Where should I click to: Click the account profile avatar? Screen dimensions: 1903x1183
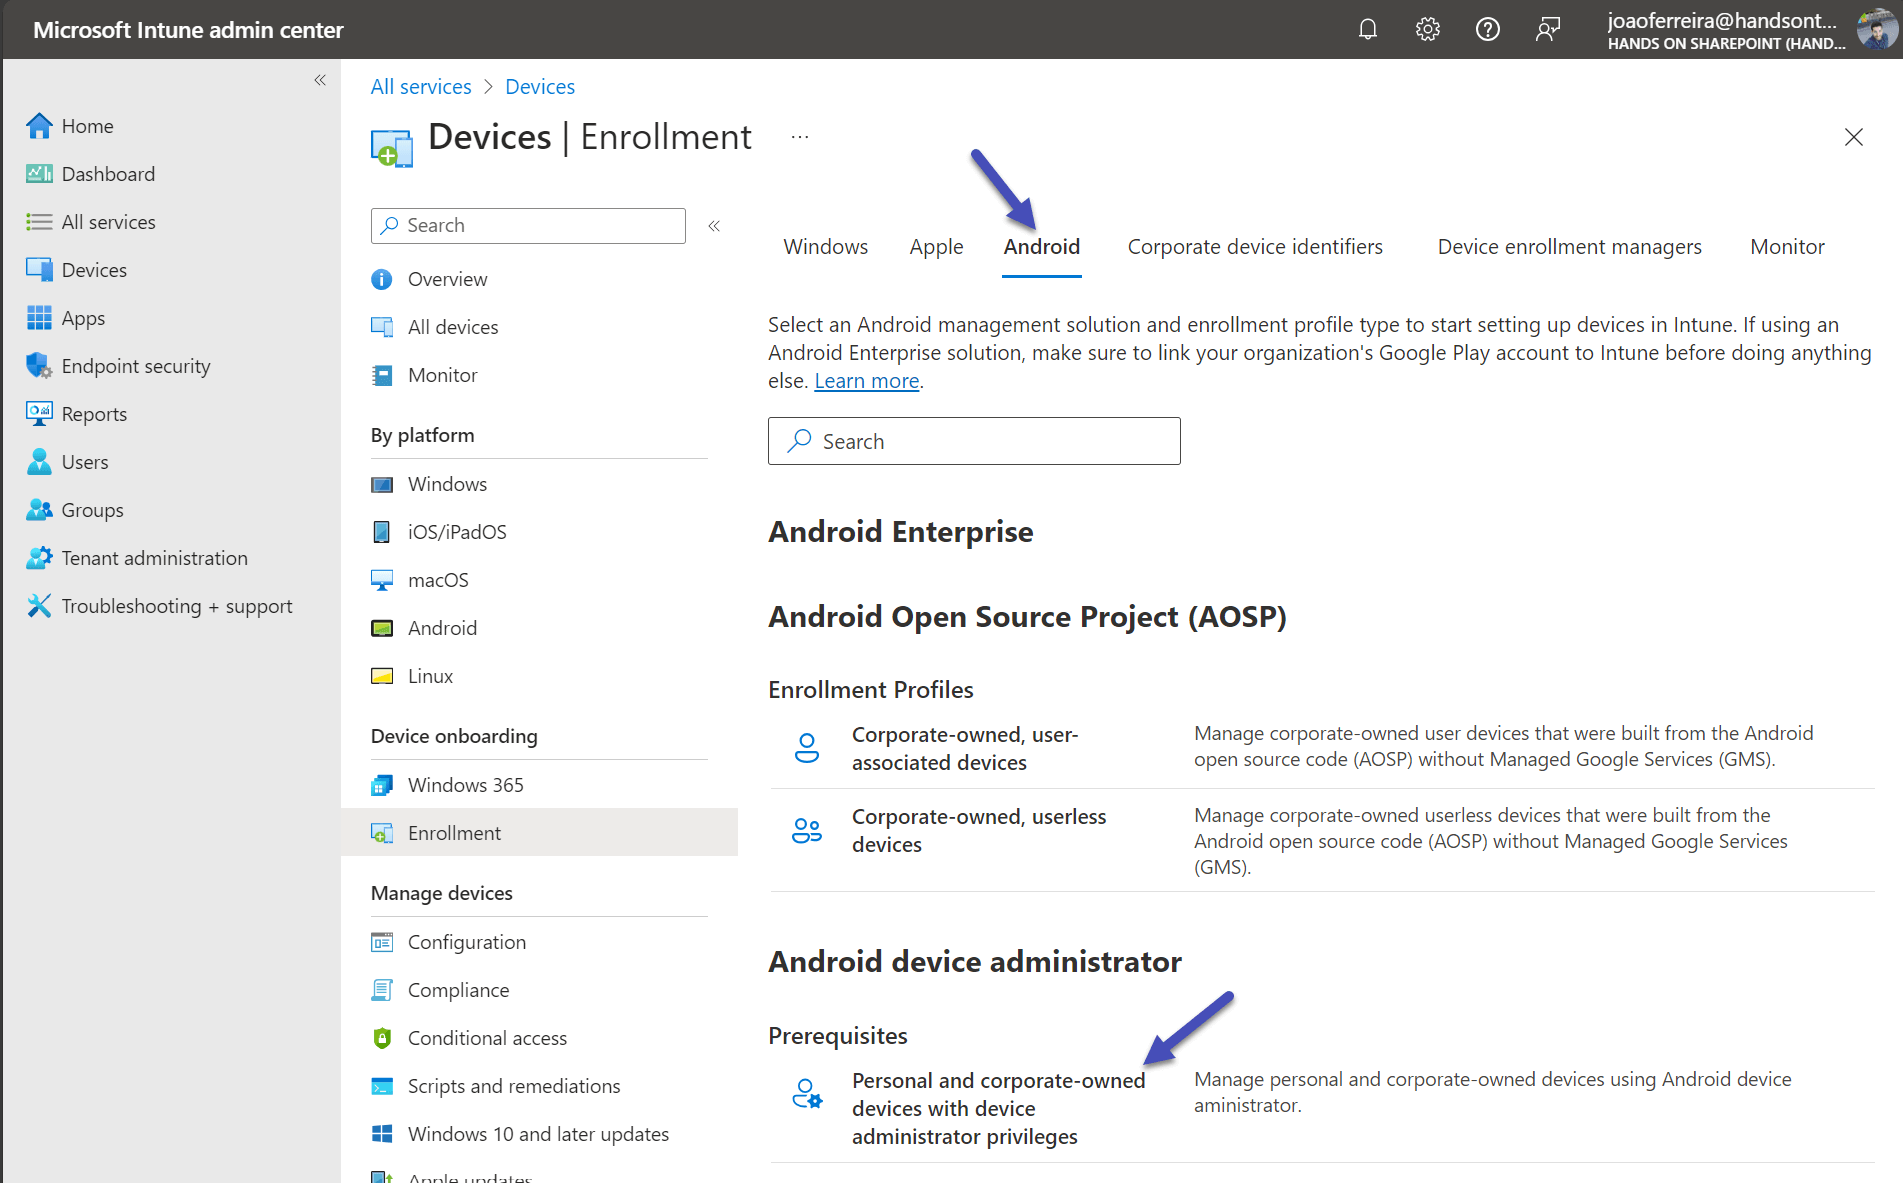(1878, 29)
